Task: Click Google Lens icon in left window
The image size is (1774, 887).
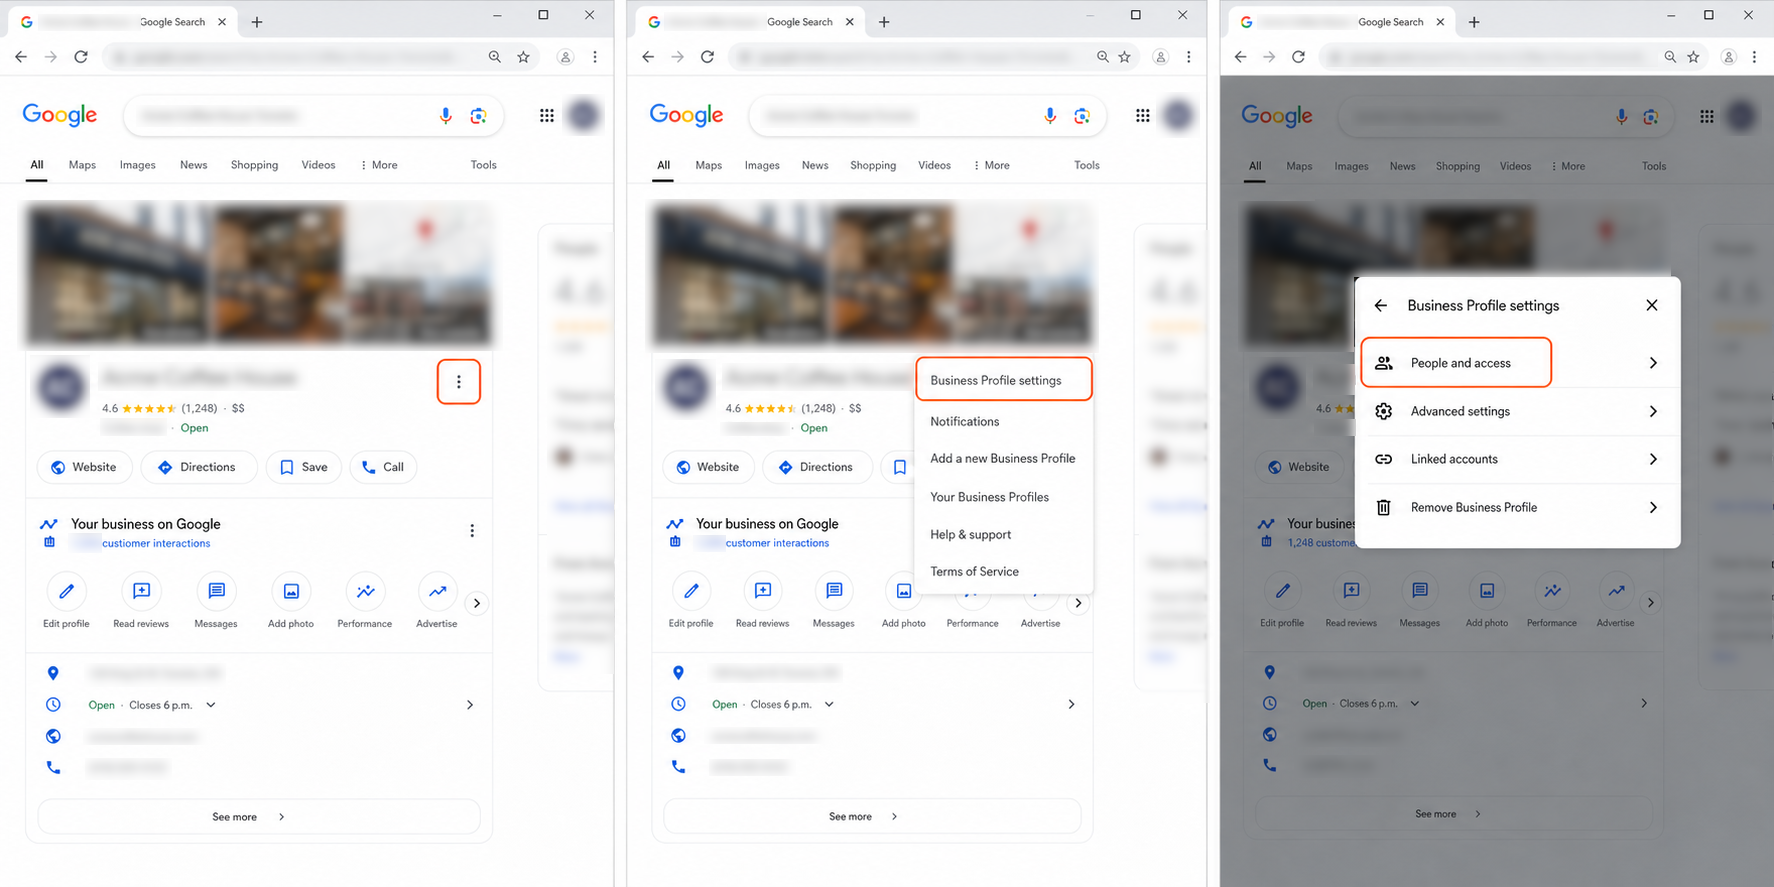Action: pos(478,116)
